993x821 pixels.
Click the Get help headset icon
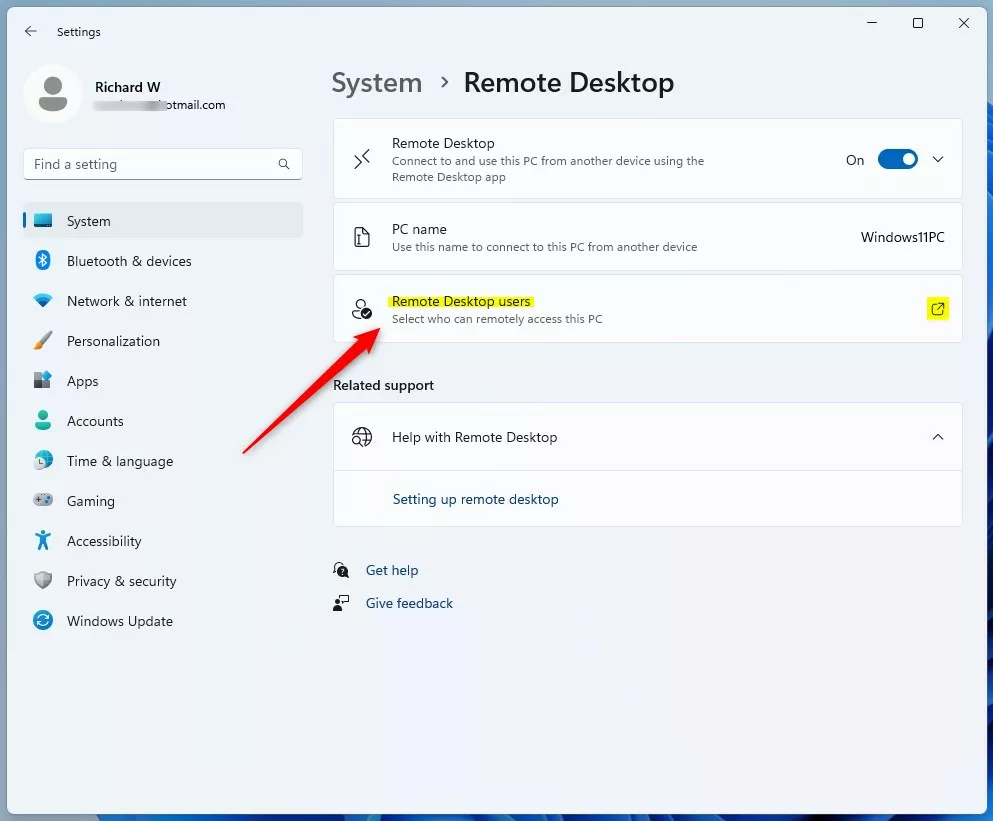341,570
